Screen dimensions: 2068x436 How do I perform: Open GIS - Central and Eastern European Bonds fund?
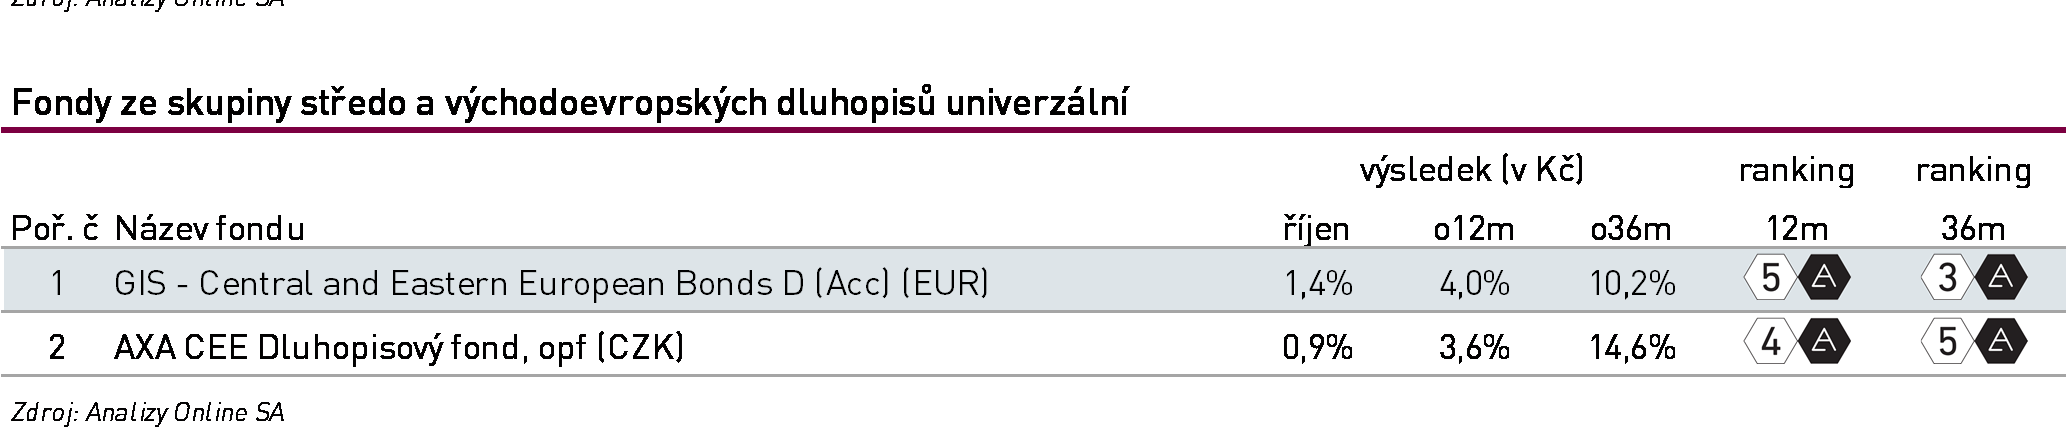[552, 284]
